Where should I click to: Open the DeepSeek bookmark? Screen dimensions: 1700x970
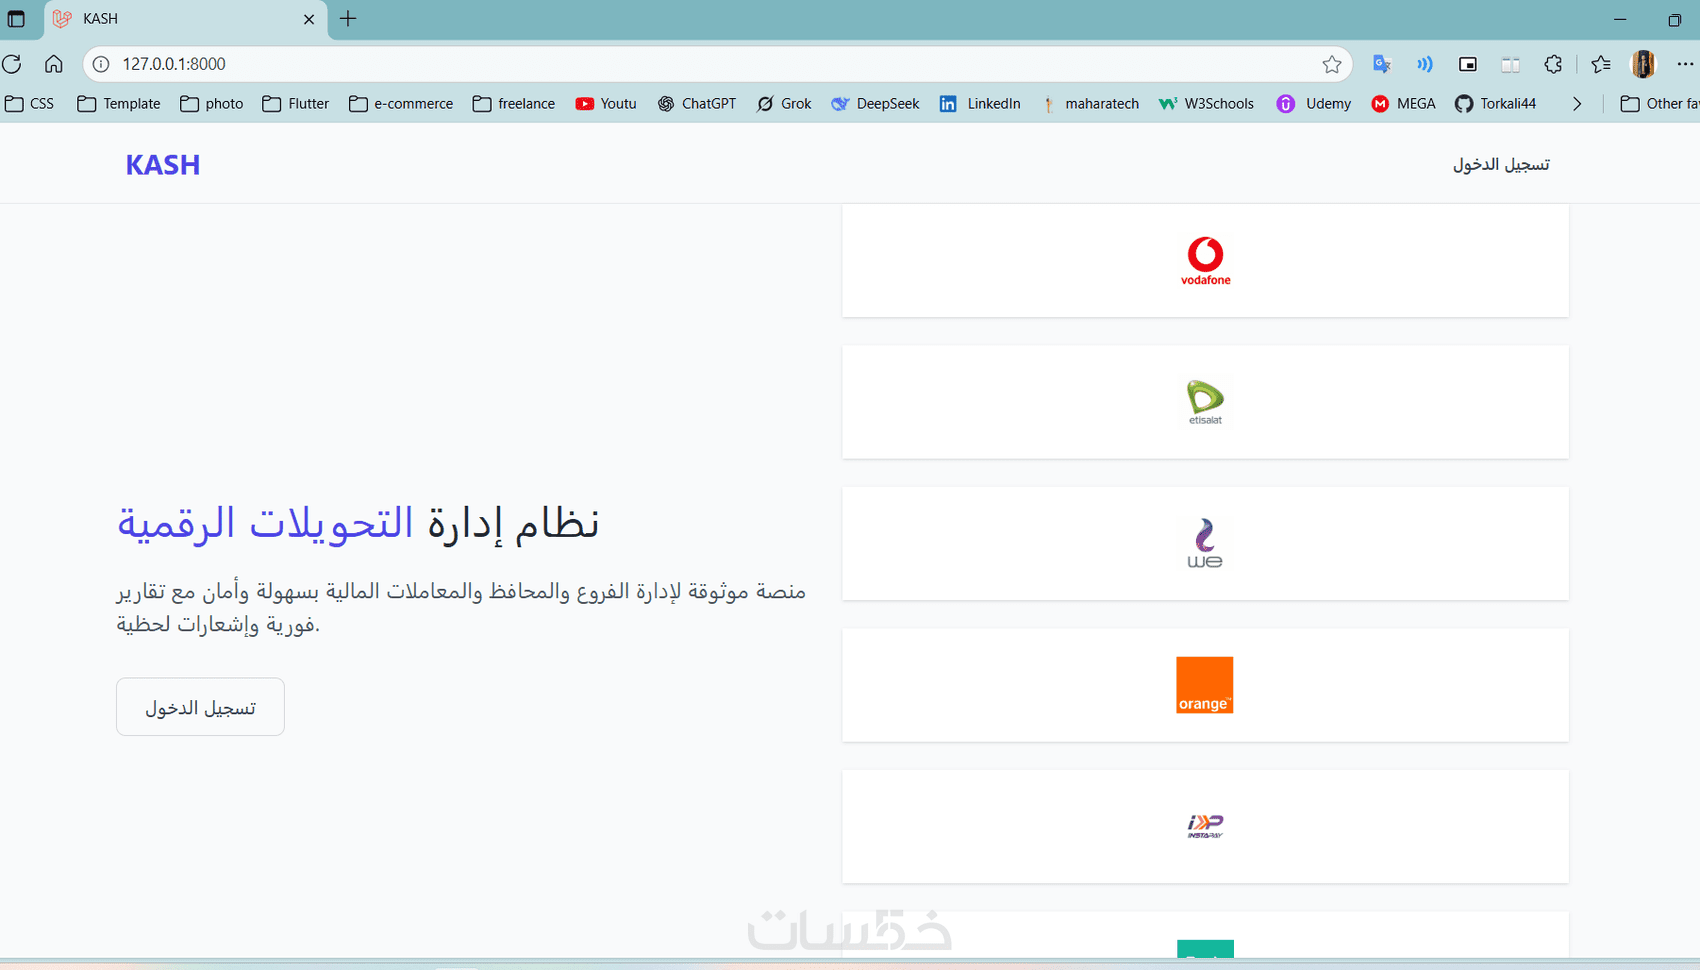[875, 104]
